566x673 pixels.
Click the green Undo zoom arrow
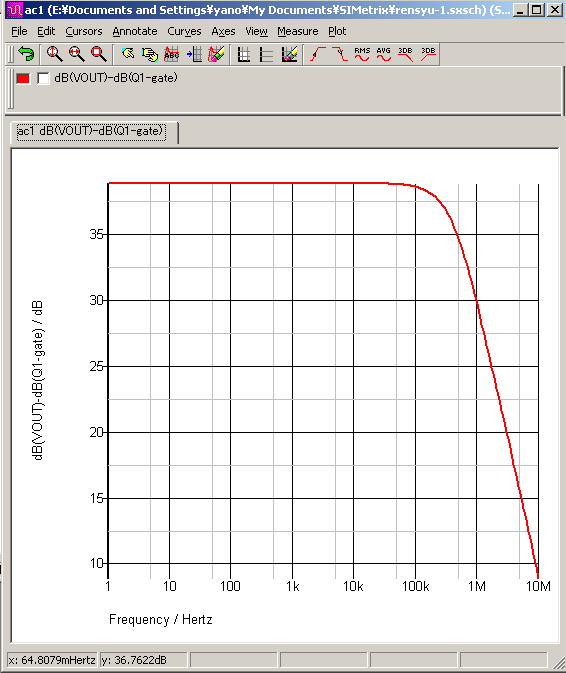click(26, 55)
